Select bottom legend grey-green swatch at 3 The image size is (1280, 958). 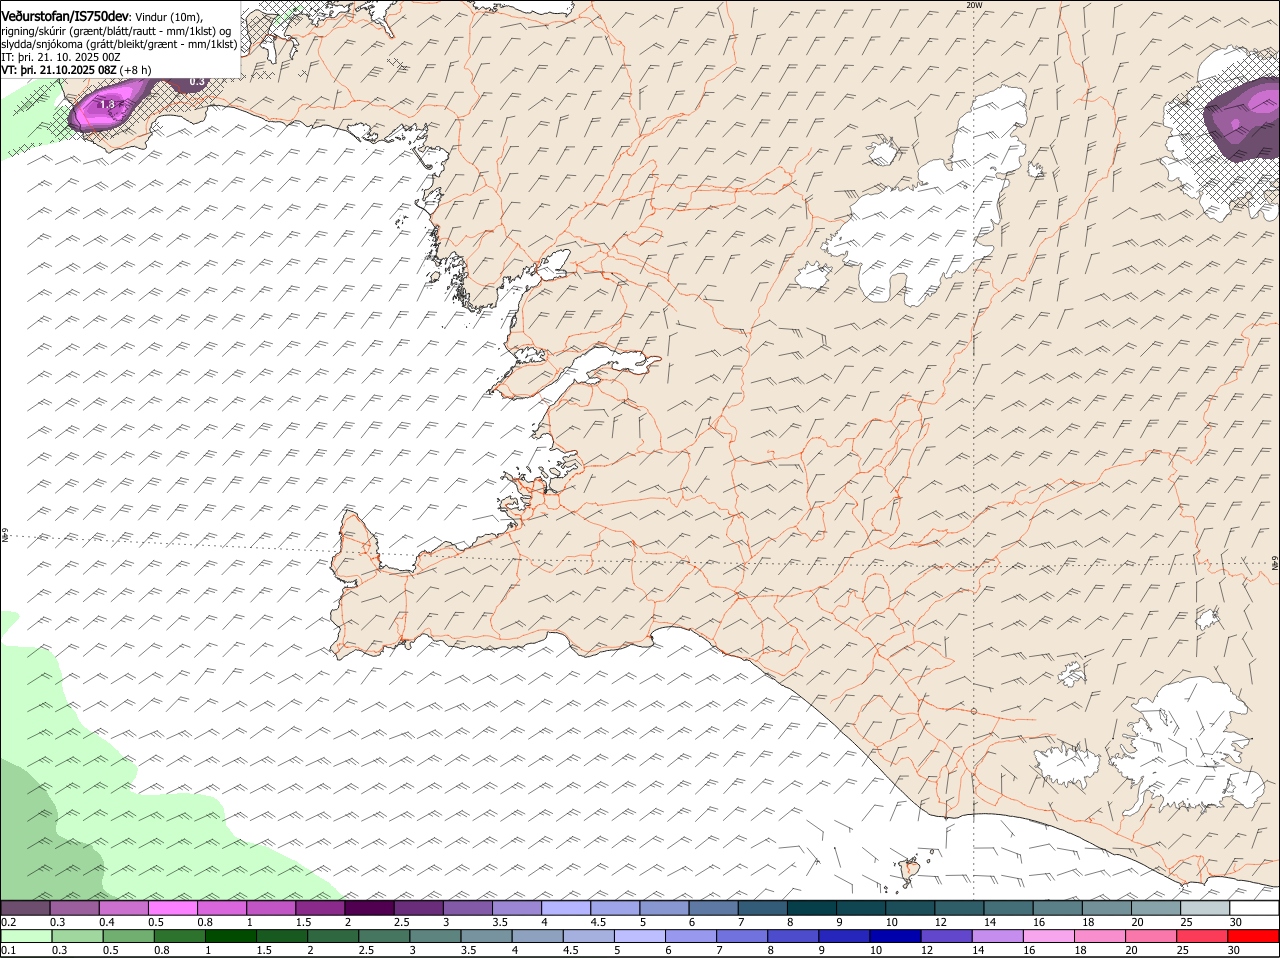[x=435, y=936]
